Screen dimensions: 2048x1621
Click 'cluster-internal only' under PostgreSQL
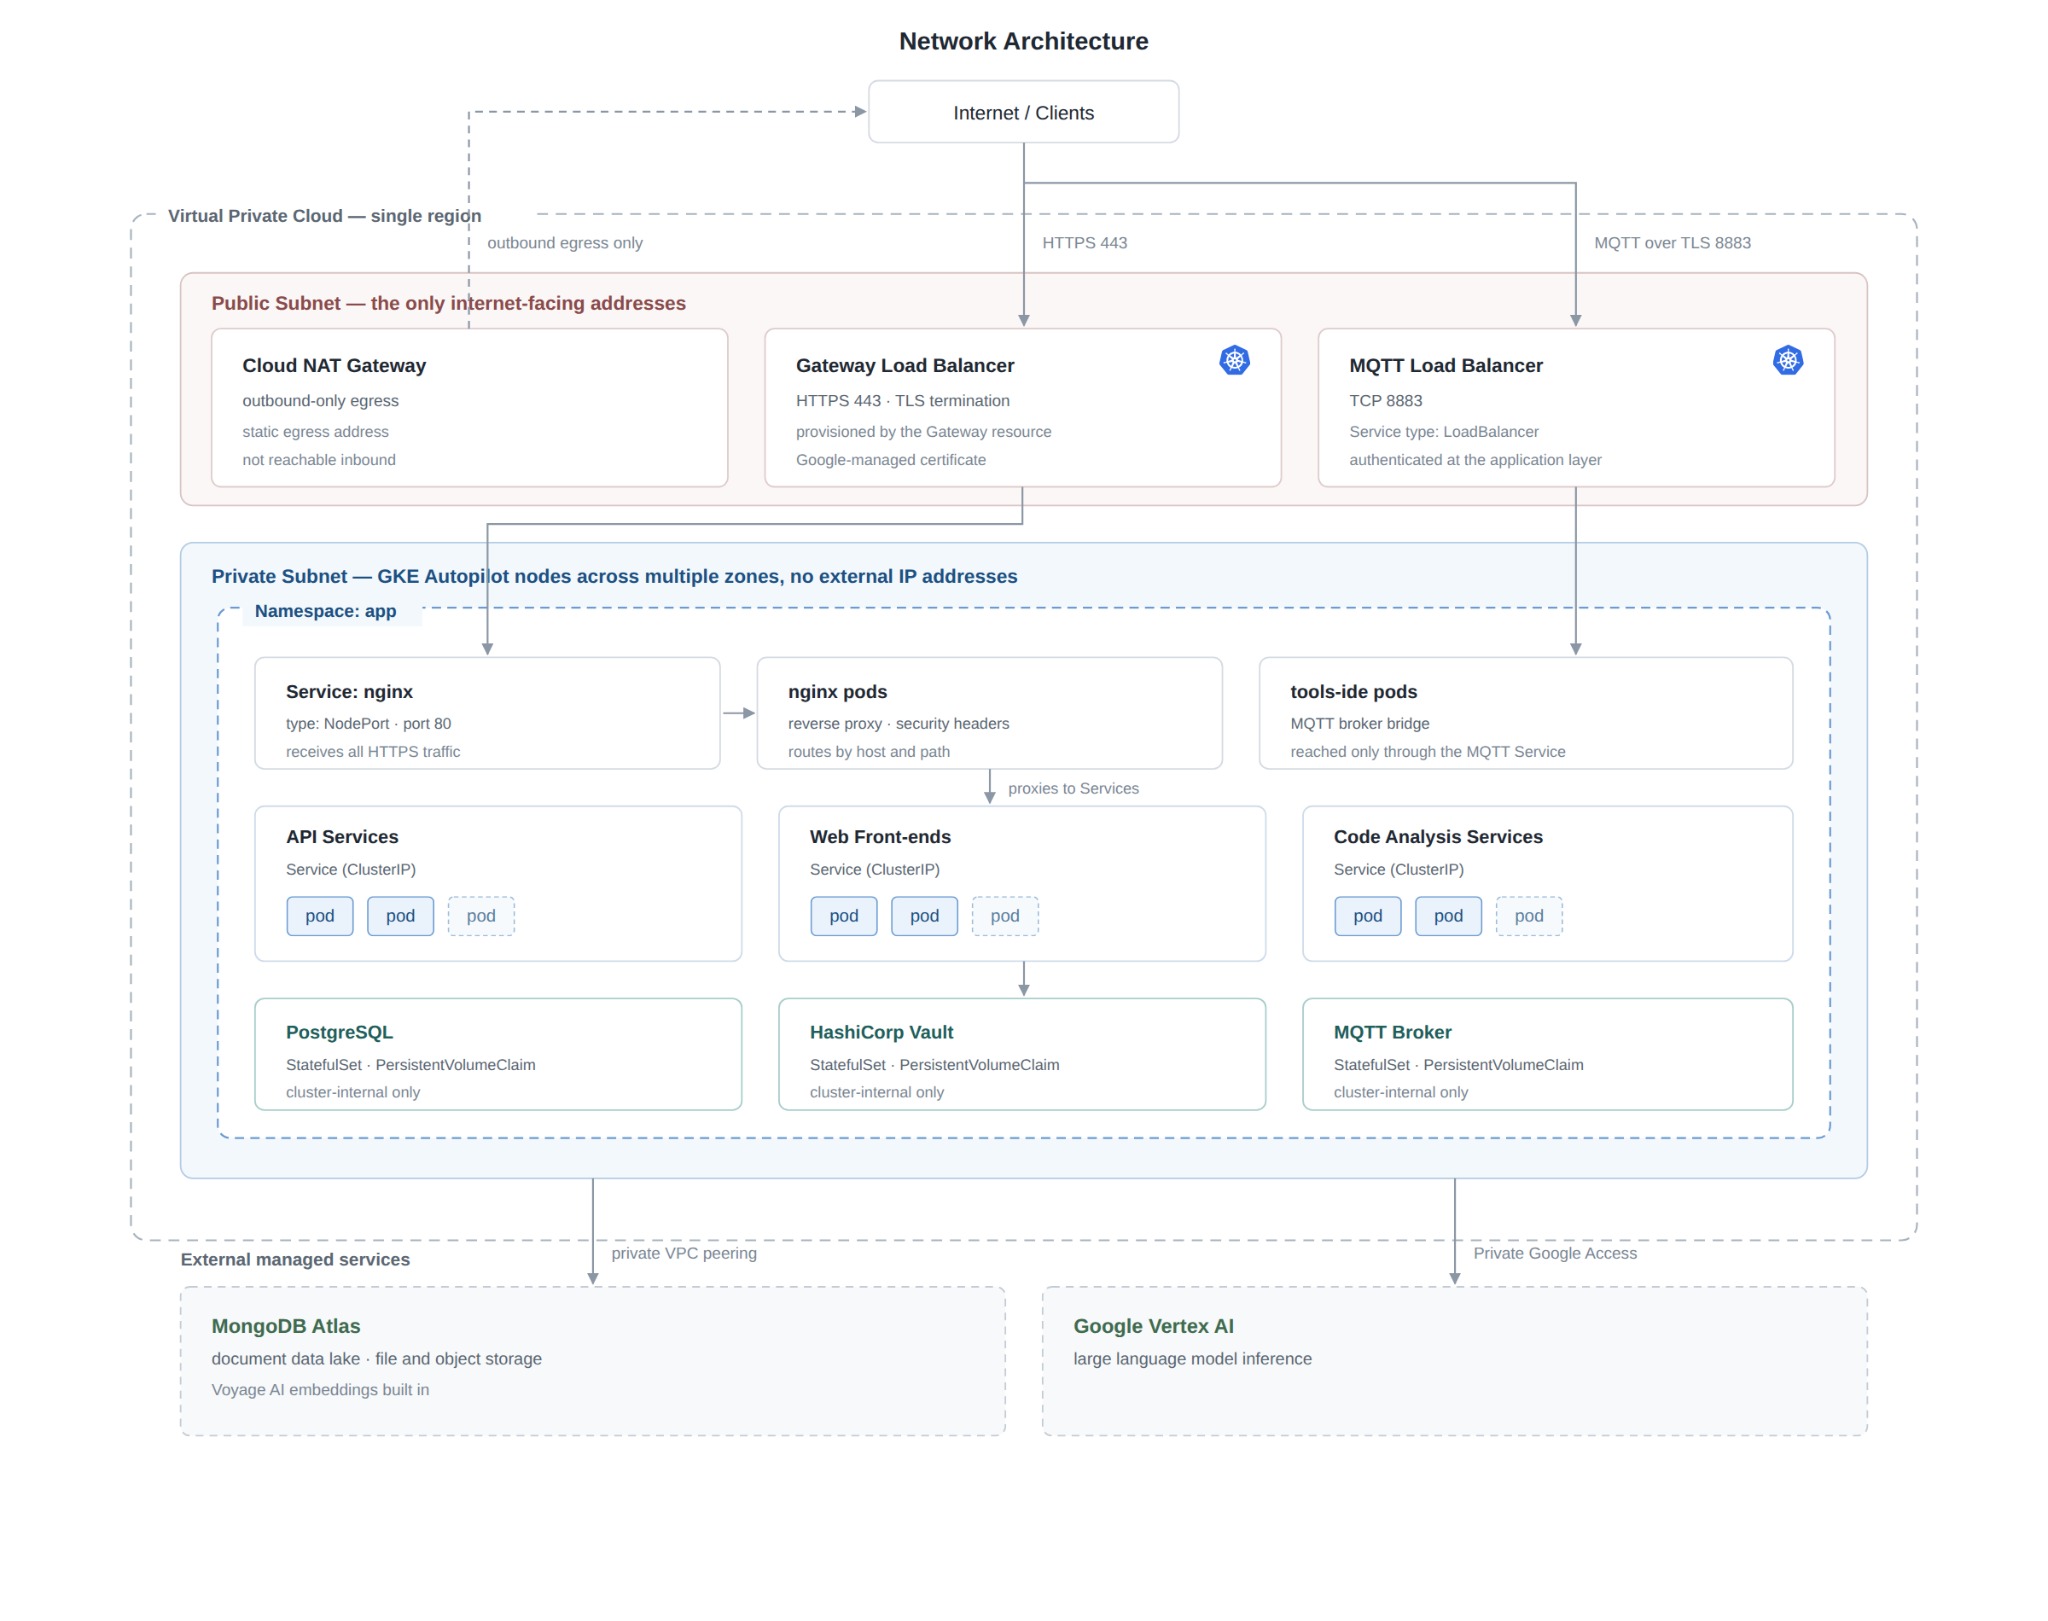(x=352, y=1093)
